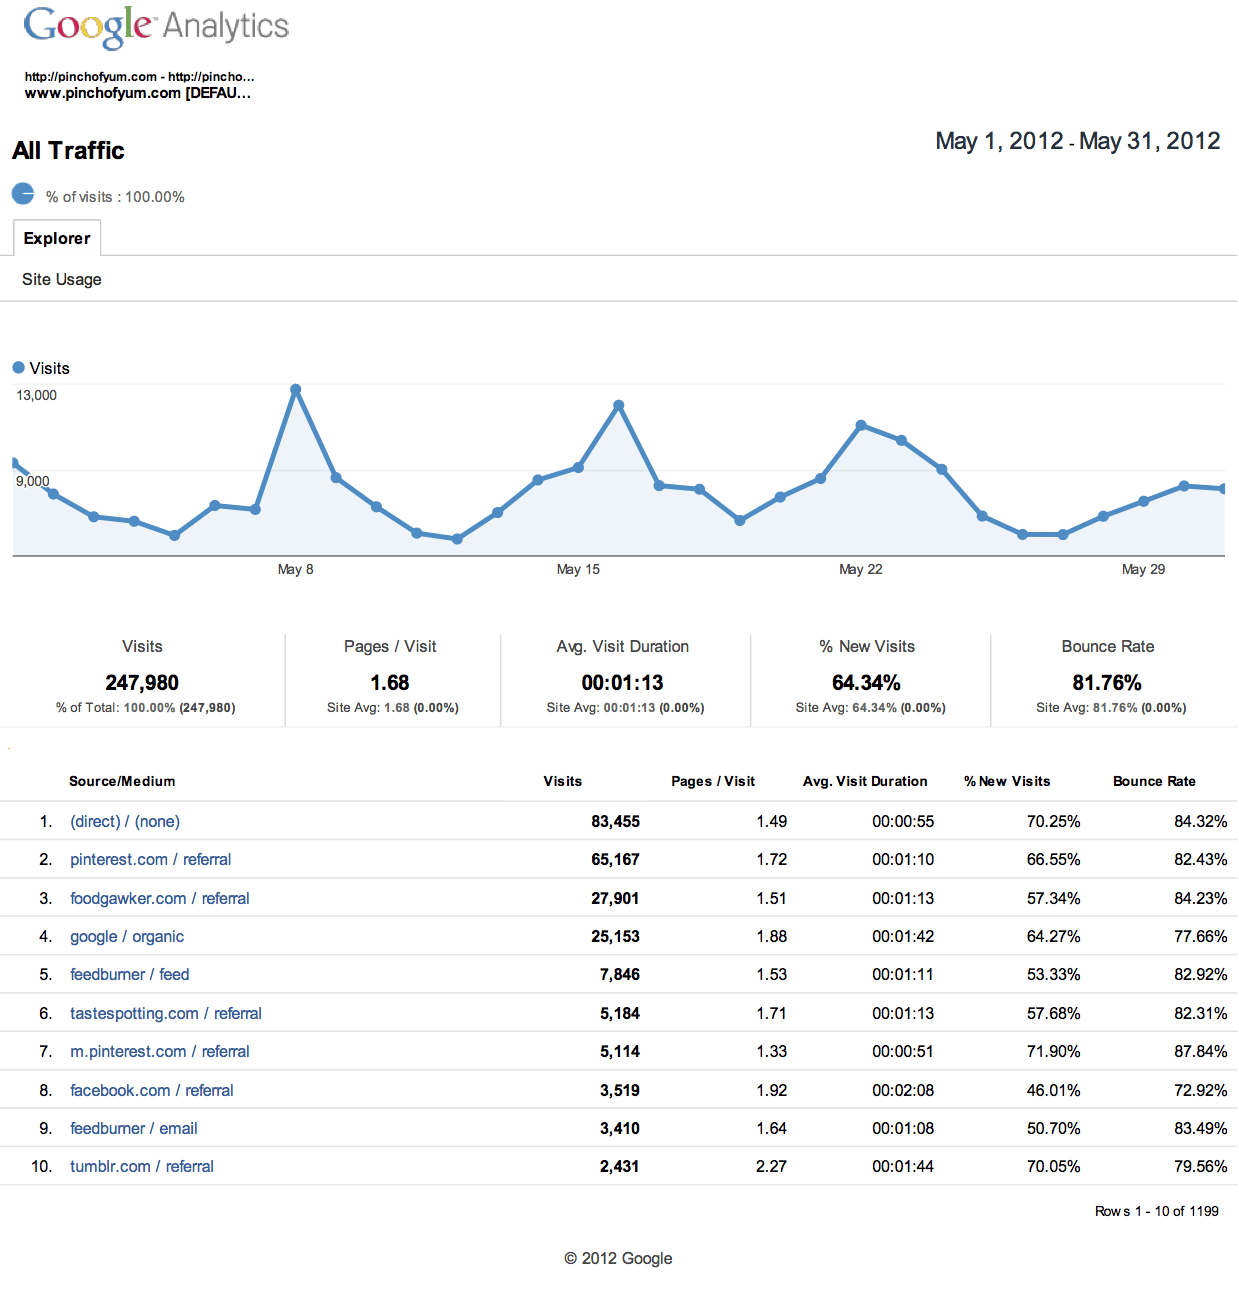This screenshot has height=1290, width=1239.
Task: Open the google / organic source report
Action: pyautogui.click(x=126, y=936)
